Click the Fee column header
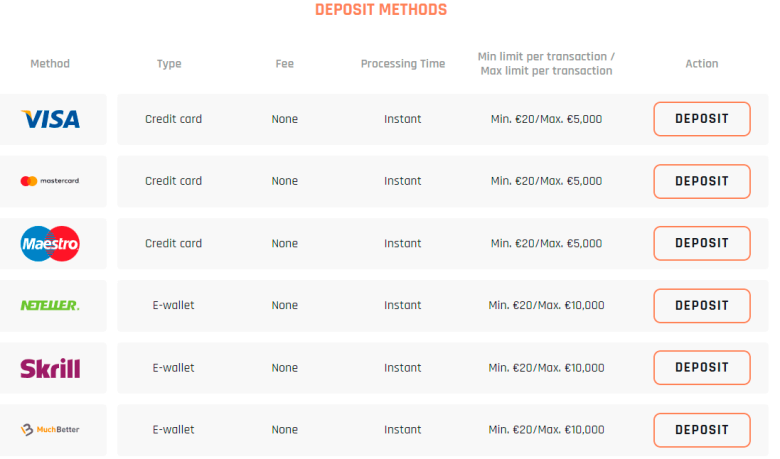 tap(284, 63)
